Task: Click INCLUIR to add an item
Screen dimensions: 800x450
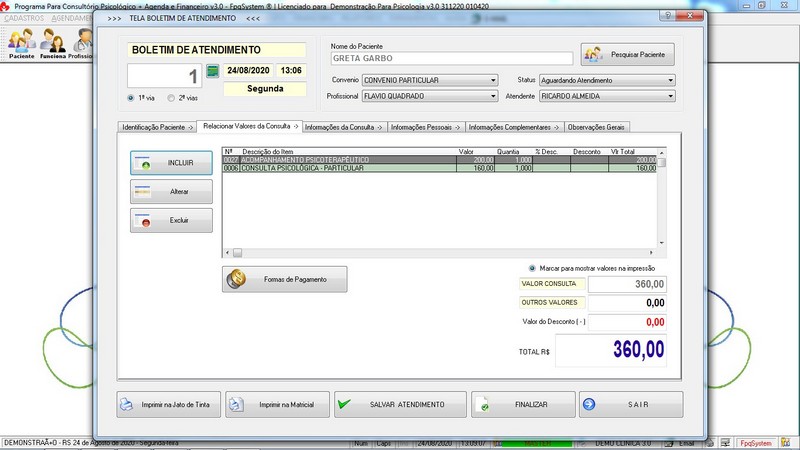Action: (171, 163)
